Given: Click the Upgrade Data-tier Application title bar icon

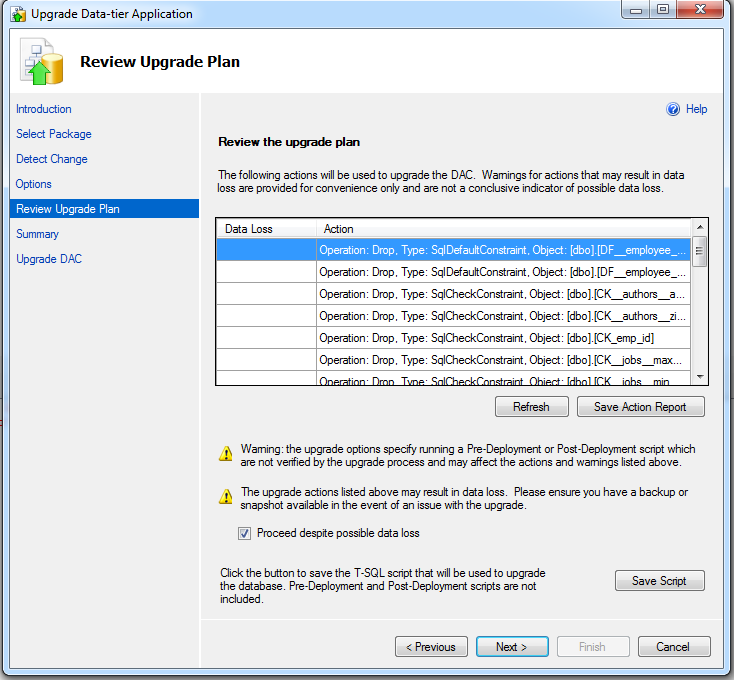Looking at the screenshot, I should point(18,14).
